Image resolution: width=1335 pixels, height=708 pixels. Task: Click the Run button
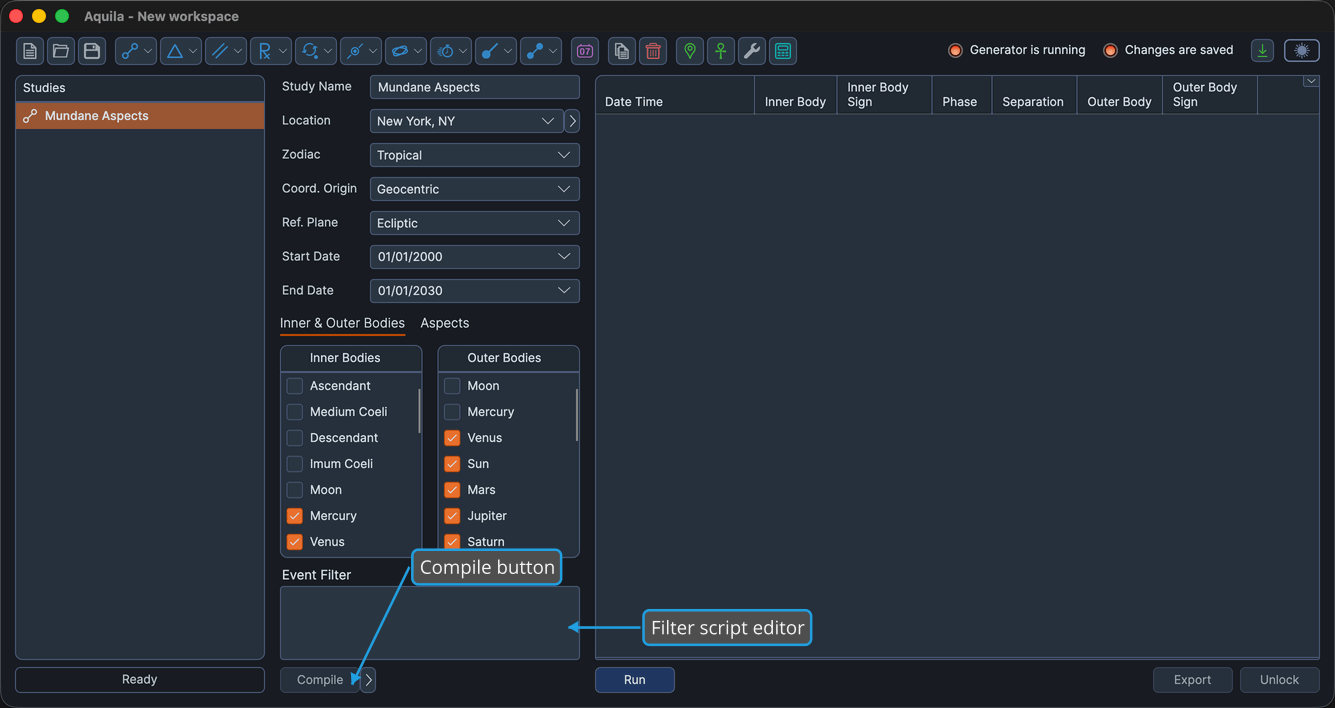coord(635,680)
